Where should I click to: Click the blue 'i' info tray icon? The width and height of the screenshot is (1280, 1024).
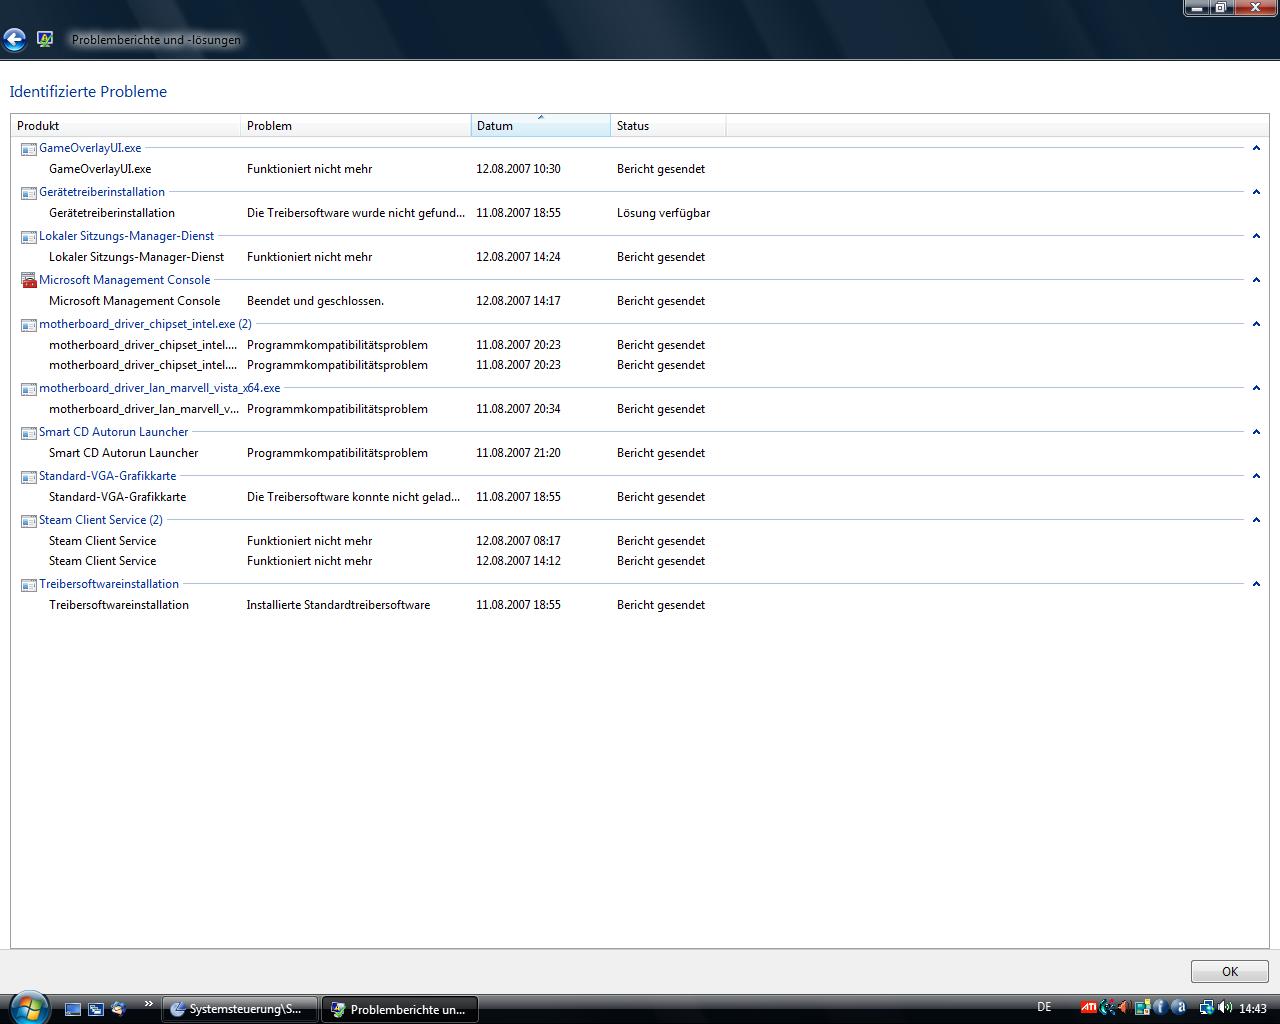pyautogui.click(x=1160, y=1008)
